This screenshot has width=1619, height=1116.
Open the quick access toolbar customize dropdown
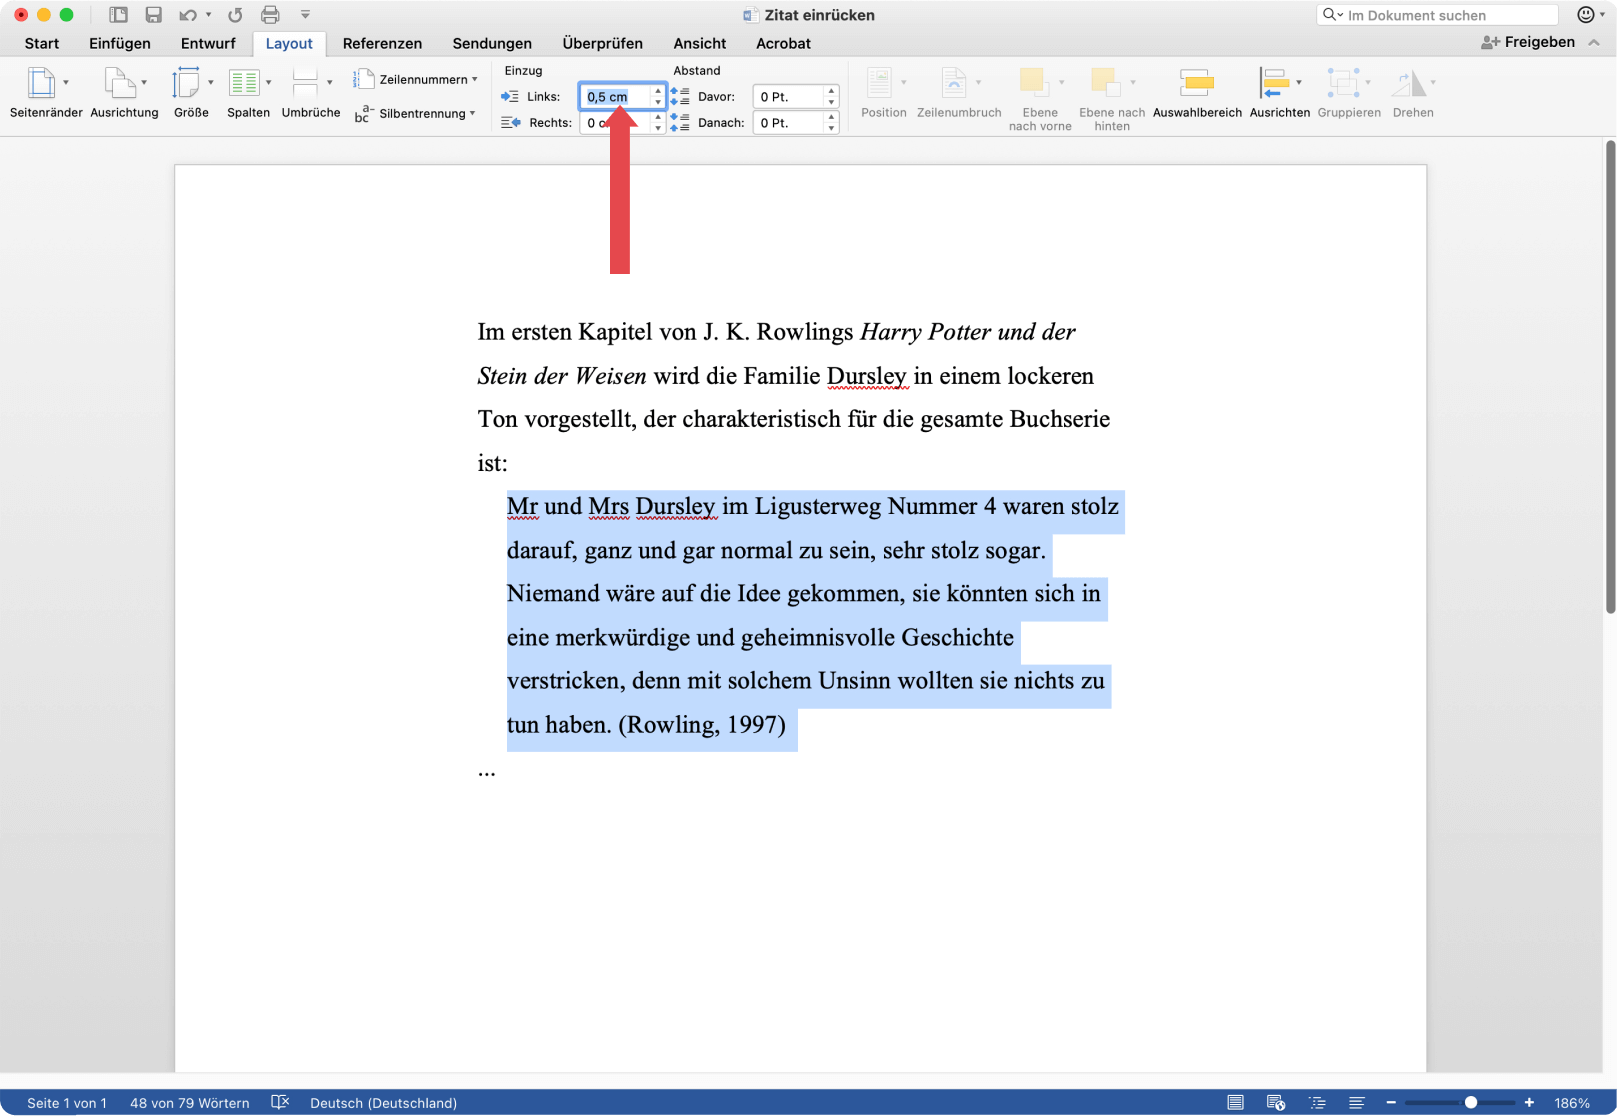click(305, 15)
